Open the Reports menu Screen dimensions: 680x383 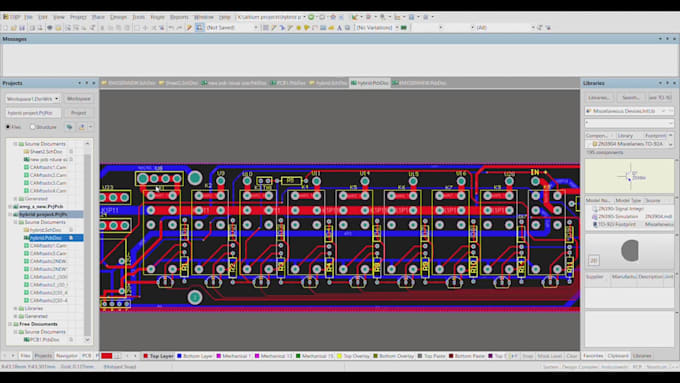click(179, 17)
